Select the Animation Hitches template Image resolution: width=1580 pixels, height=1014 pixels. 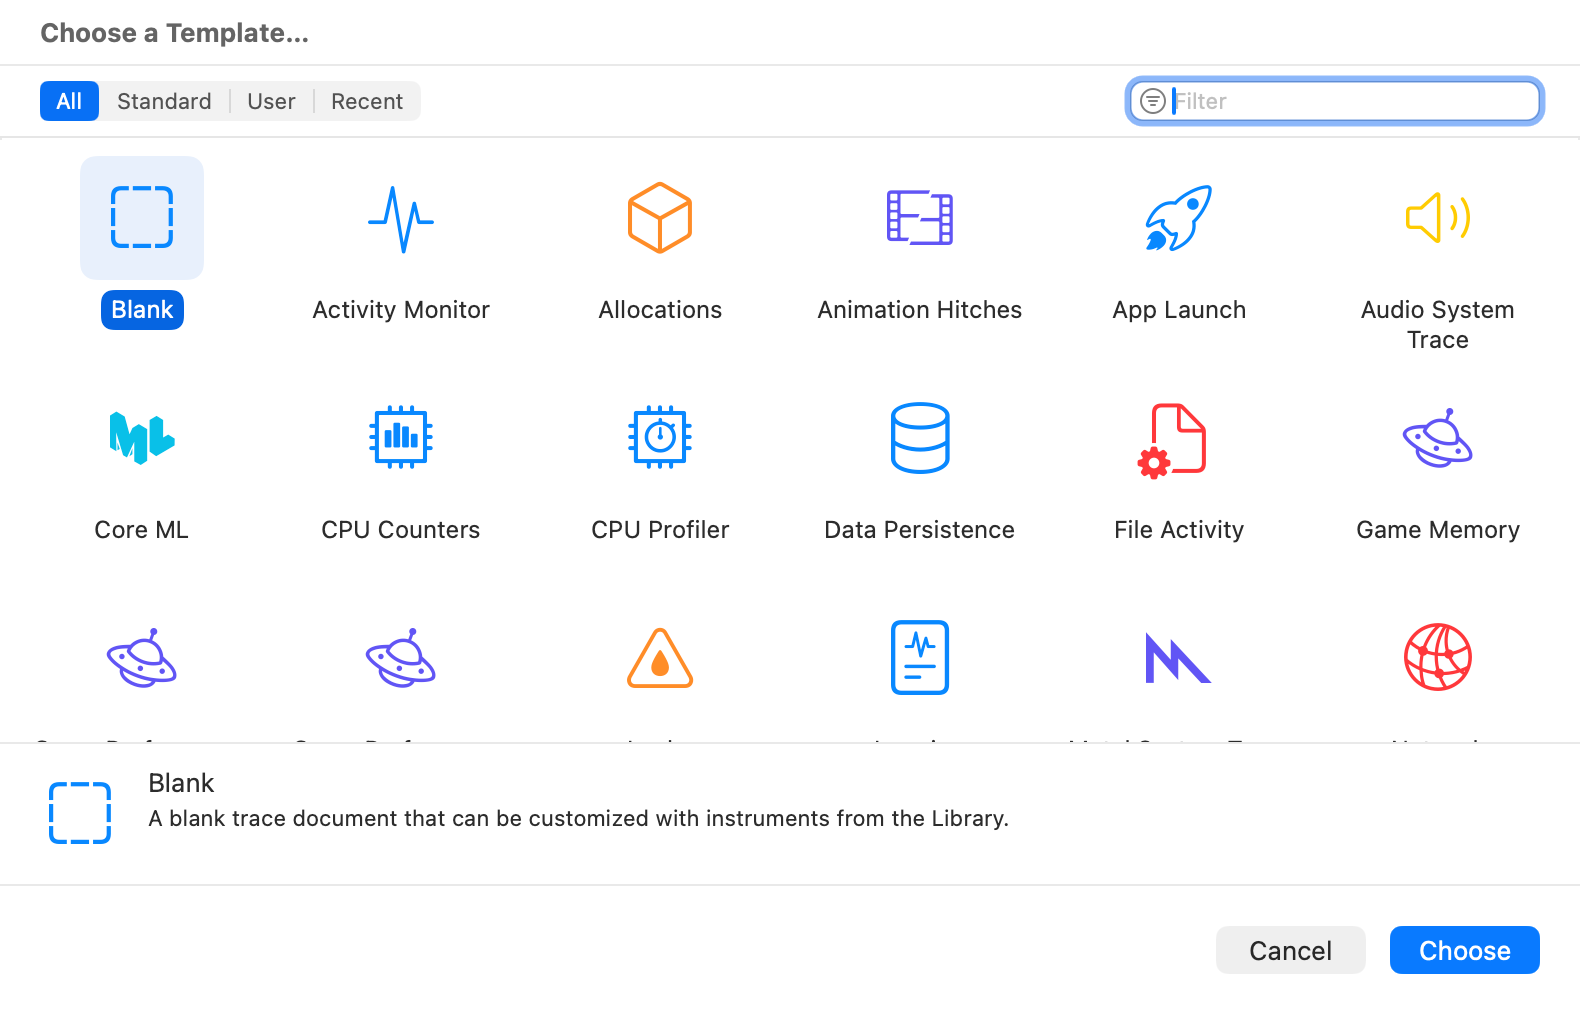point(919,218)
